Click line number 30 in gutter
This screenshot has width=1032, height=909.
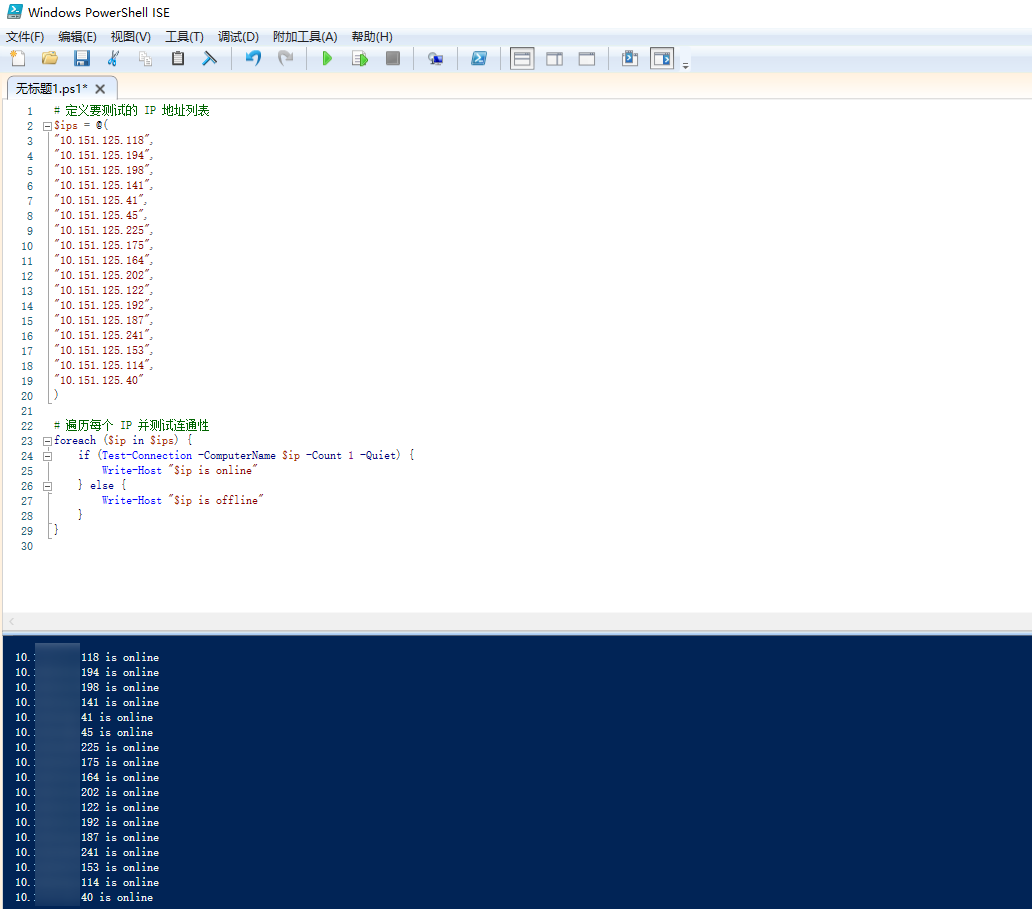click(x=27, y=546)
